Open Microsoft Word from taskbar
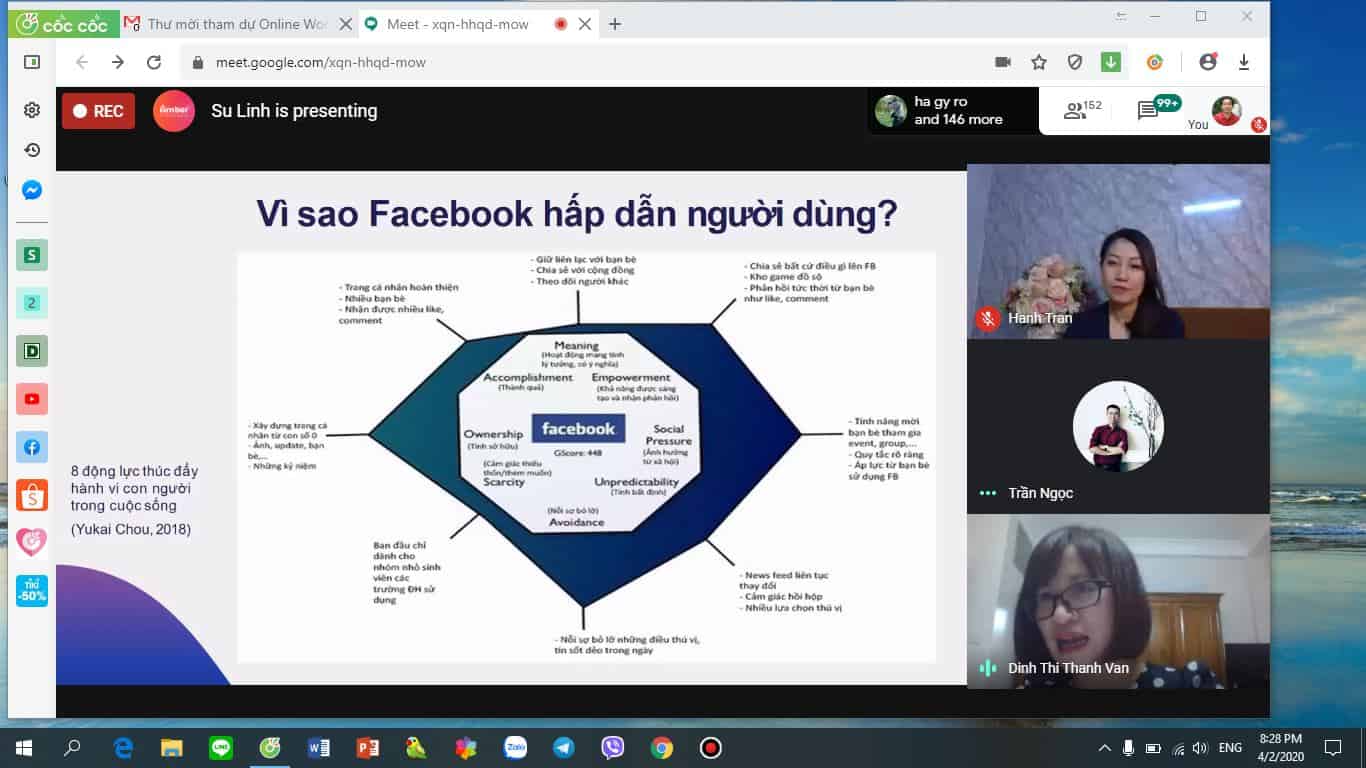This screenshot has width=1366, height=768. click(x=319, y=747)
